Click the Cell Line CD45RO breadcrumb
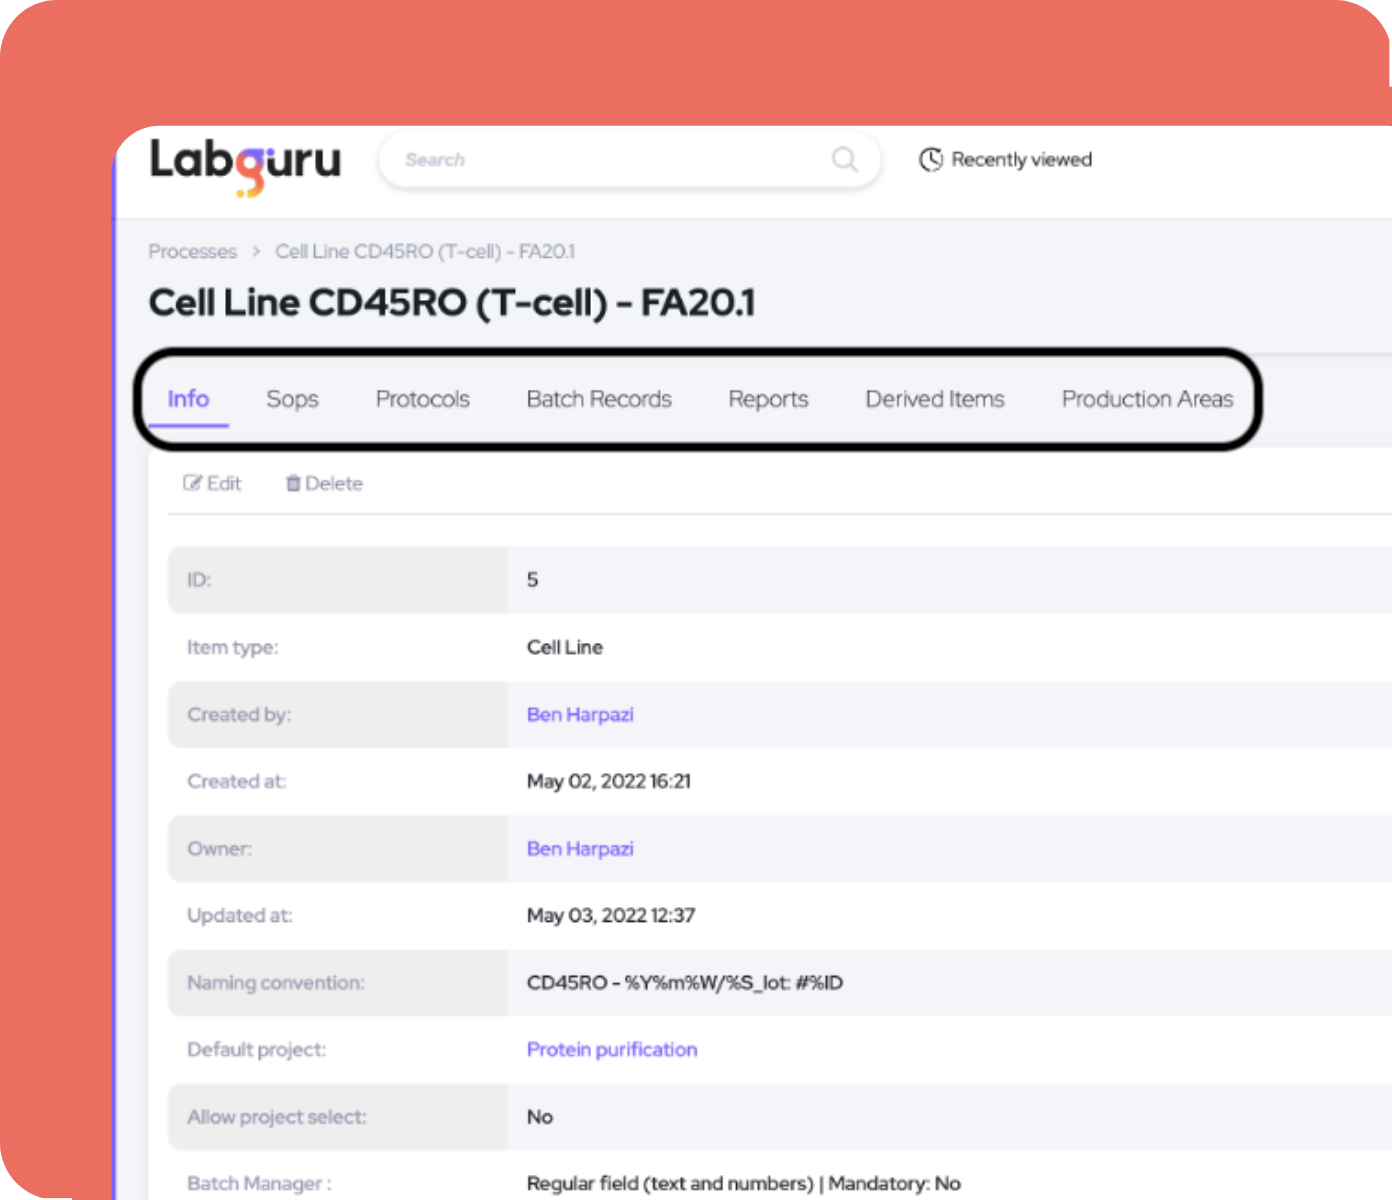This screenshot has width=1392, height=1200. (425, 251)
